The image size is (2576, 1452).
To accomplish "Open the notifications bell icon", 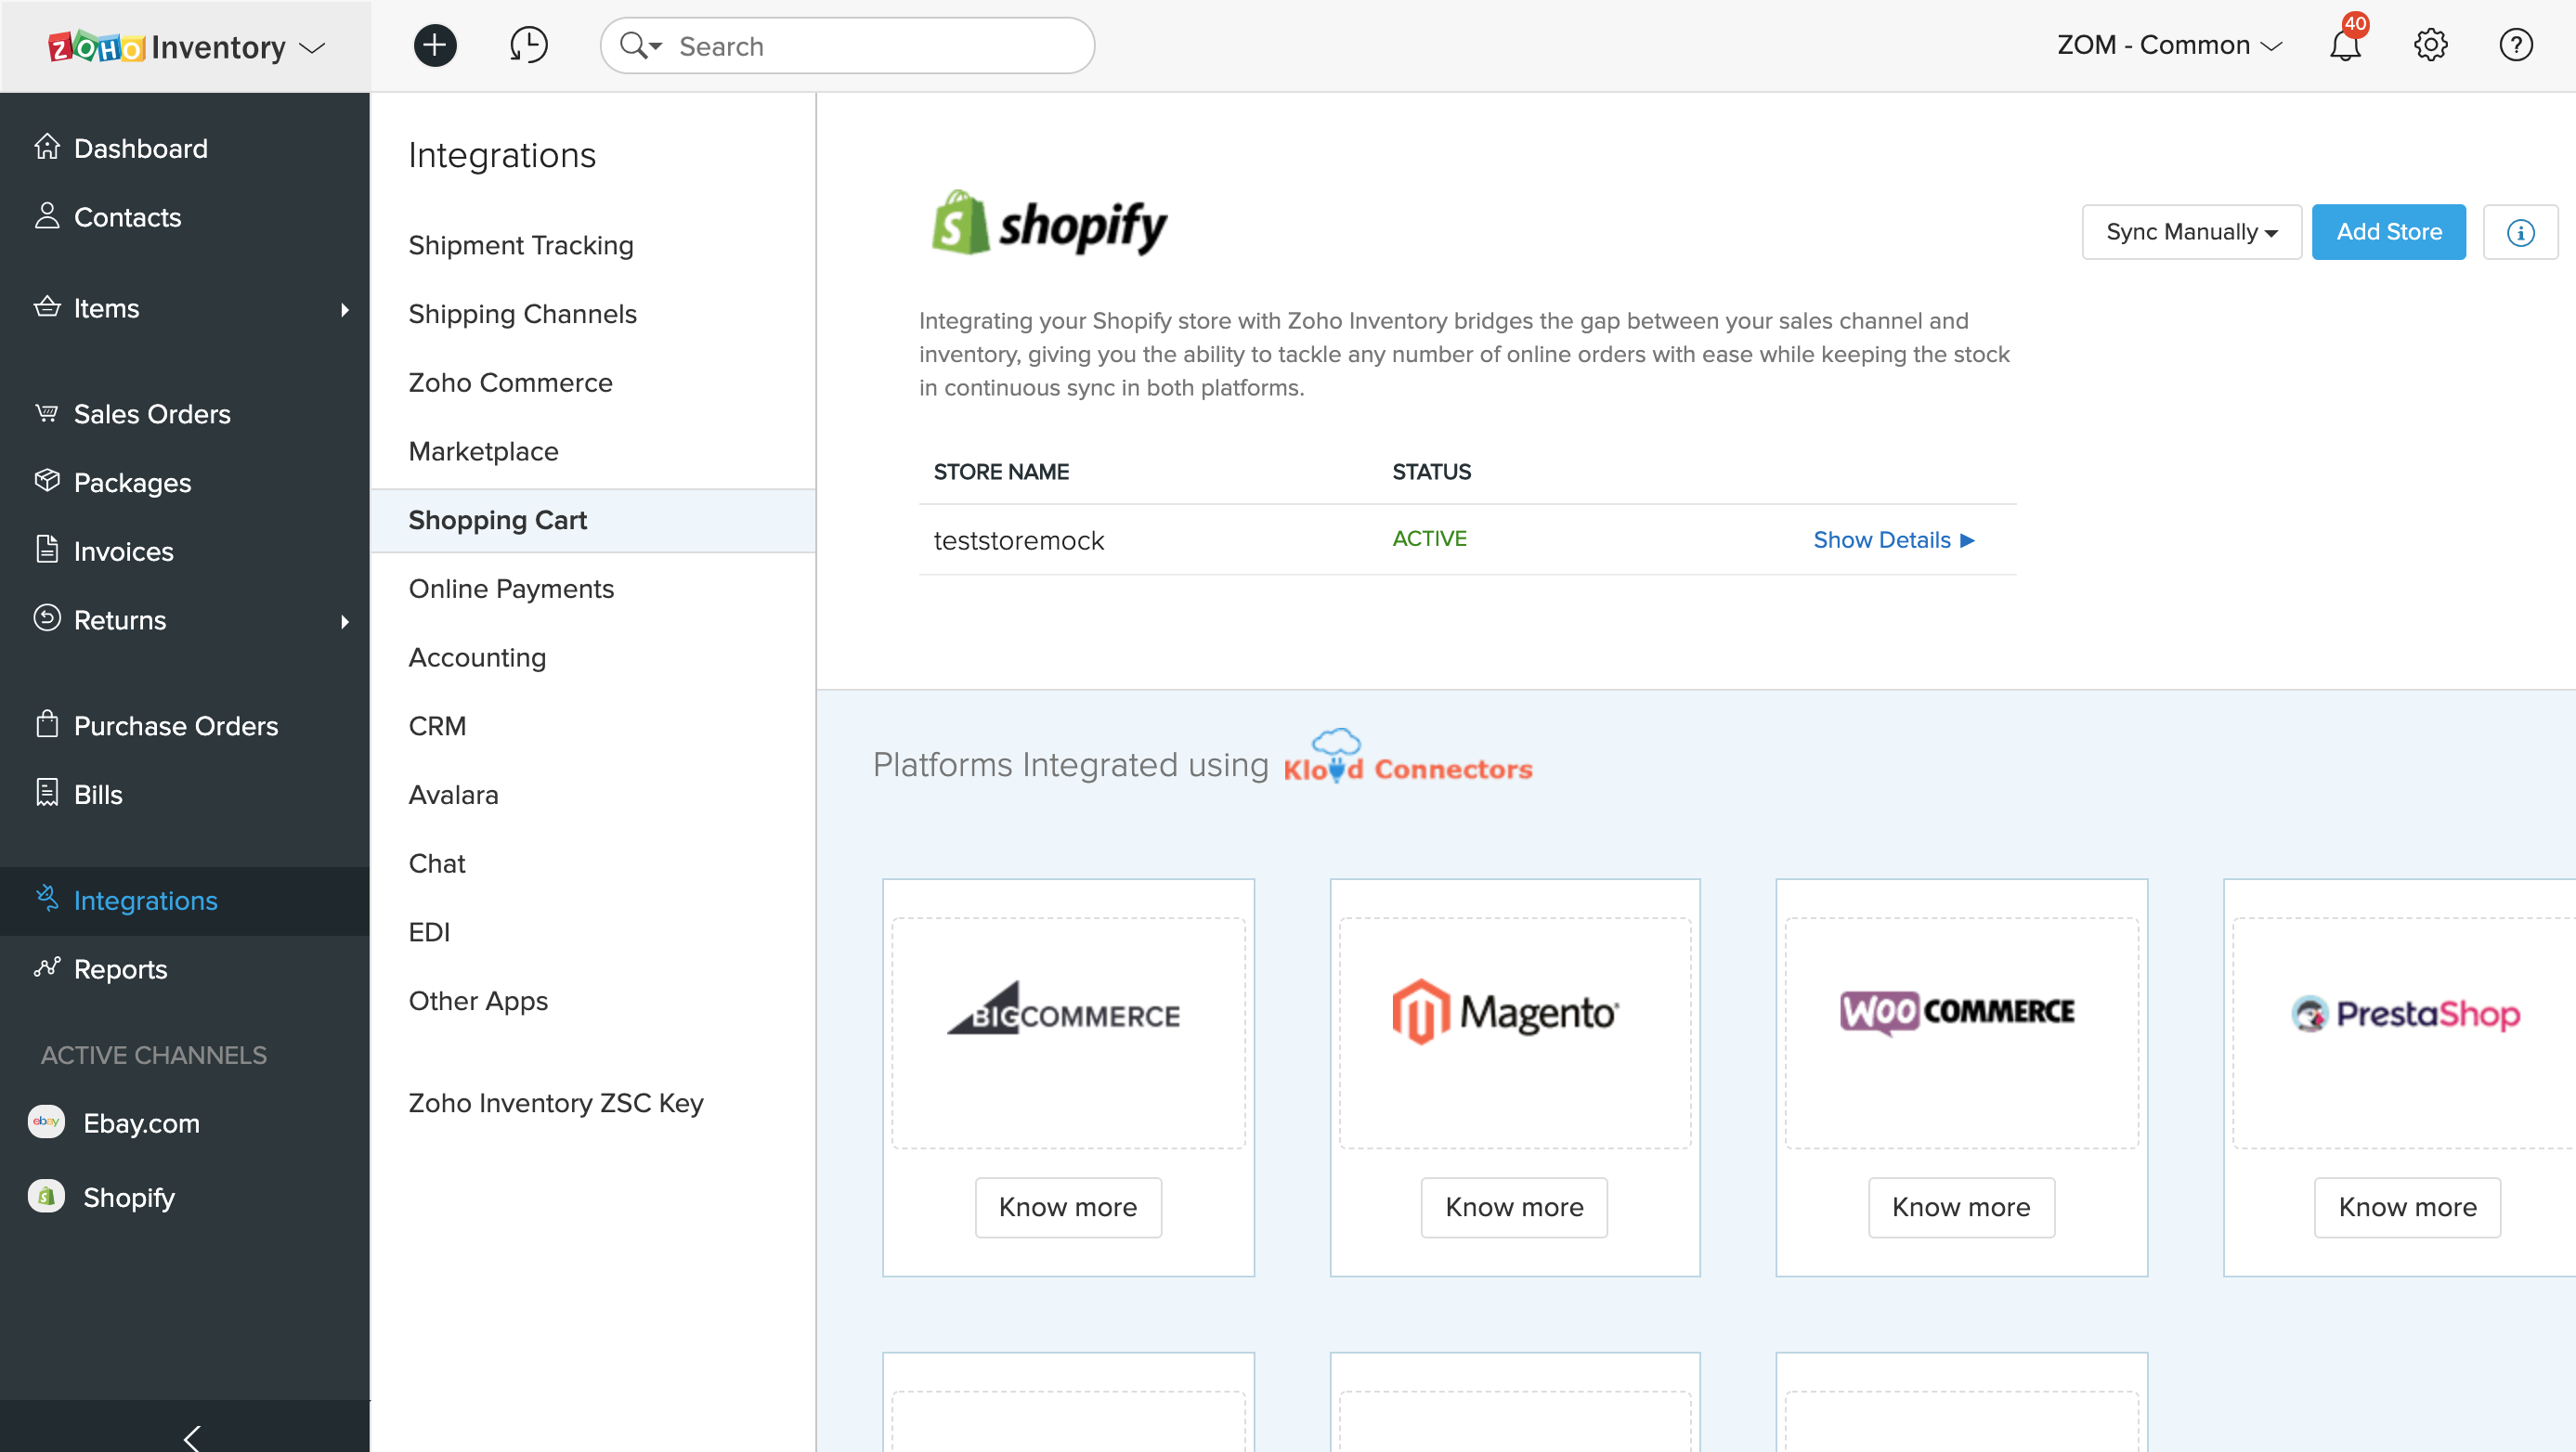I will click(x=2345, y=45).
